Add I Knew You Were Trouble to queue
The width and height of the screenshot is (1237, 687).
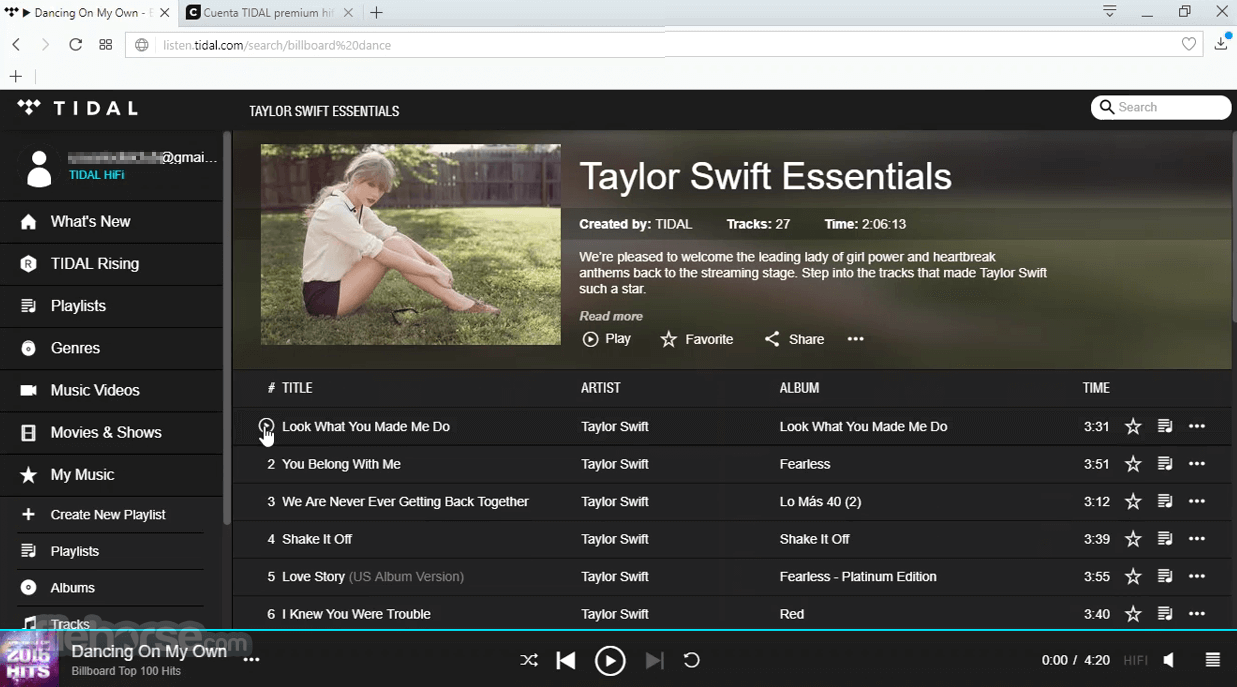pyautogui.click(x=1165, y=614)
